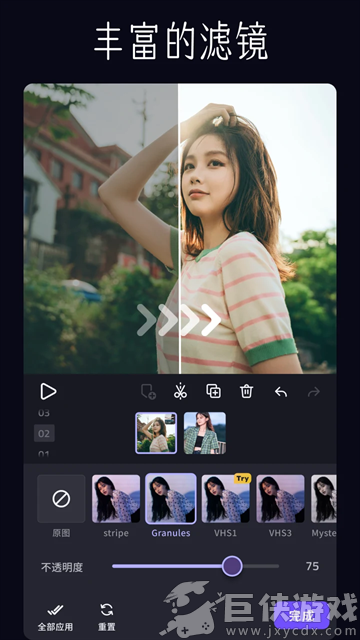The height and width of the screenshot is (640, 360).
Task: Tap 全部应用 apply-to-all button
Action: tap(55, 617)
